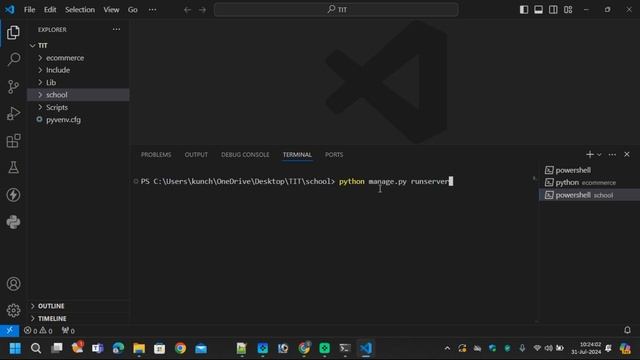Image resolution: width=640 pixels, height=360 pixels.
Task: Open the Edit menu
Action: (50, 9)
